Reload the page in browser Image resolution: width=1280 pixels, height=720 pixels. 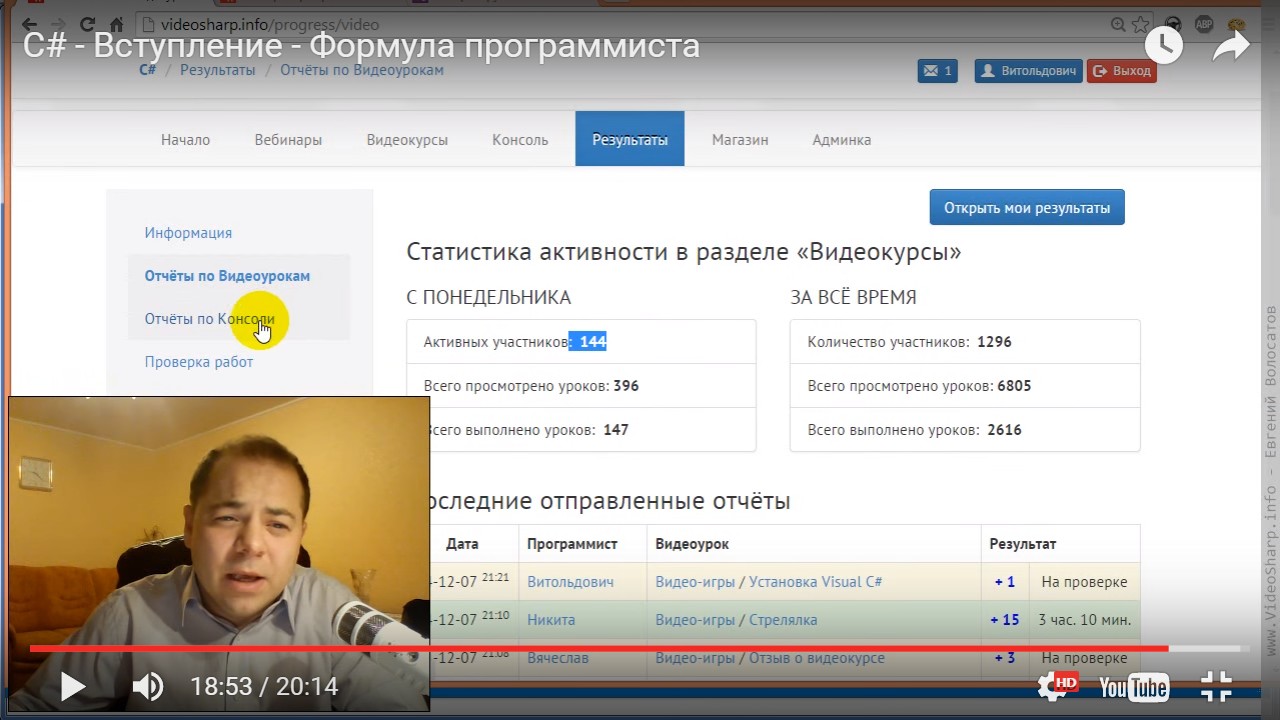88,24
